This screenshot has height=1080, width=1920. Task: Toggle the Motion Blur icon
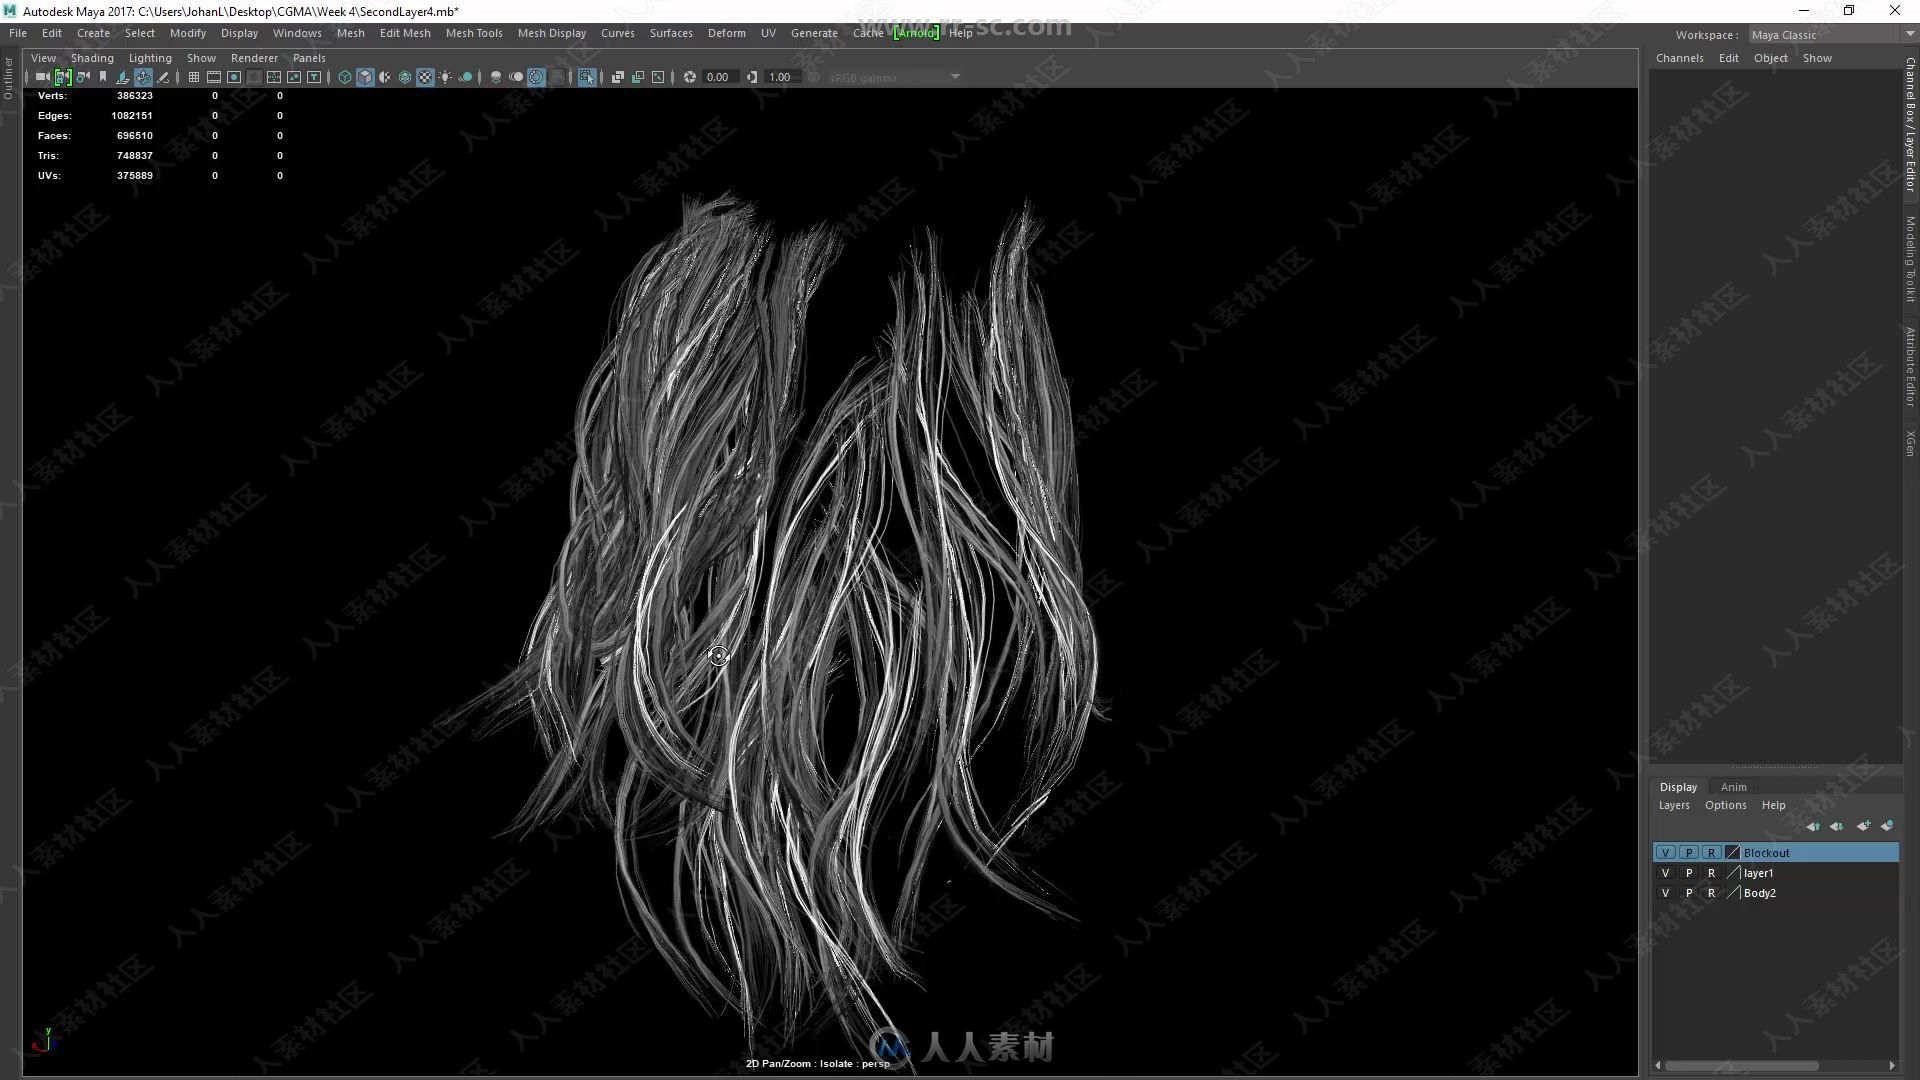click(x=516, y=77)
